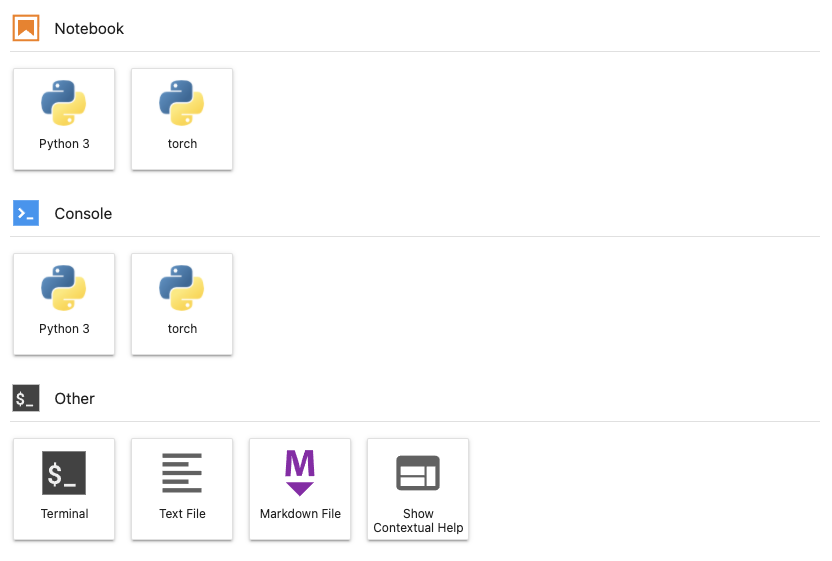Open a Python 3 console
832x561 pixels.
[64, 304]
